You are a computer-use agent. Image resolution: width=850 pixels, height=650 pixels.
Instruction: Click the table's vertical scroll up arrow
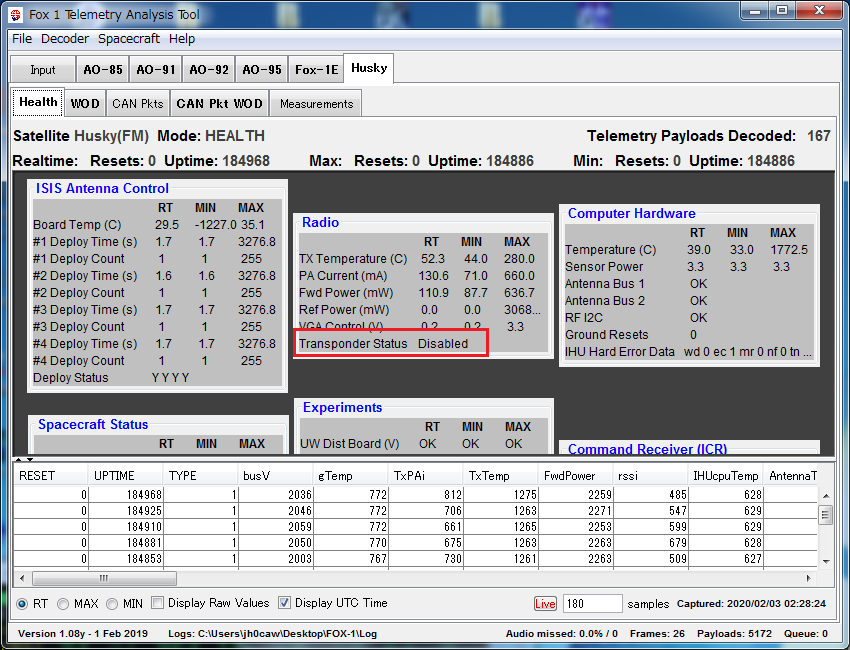[826, 495]
